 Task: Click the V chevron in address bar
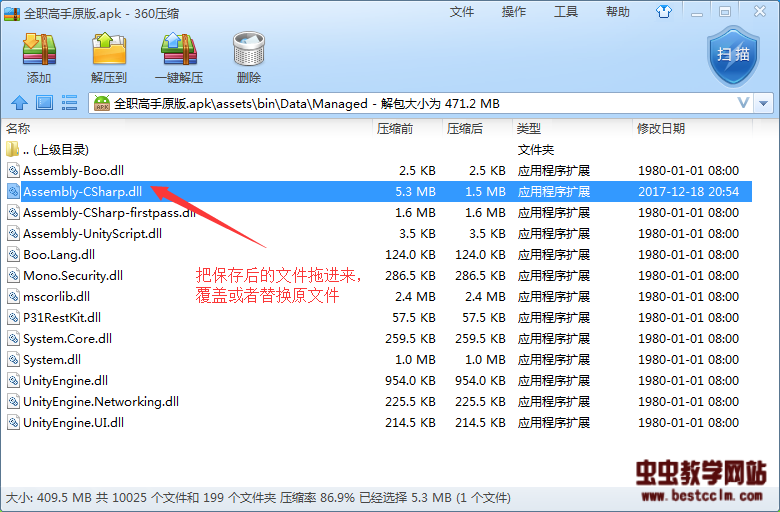click(x=743, y=103)
